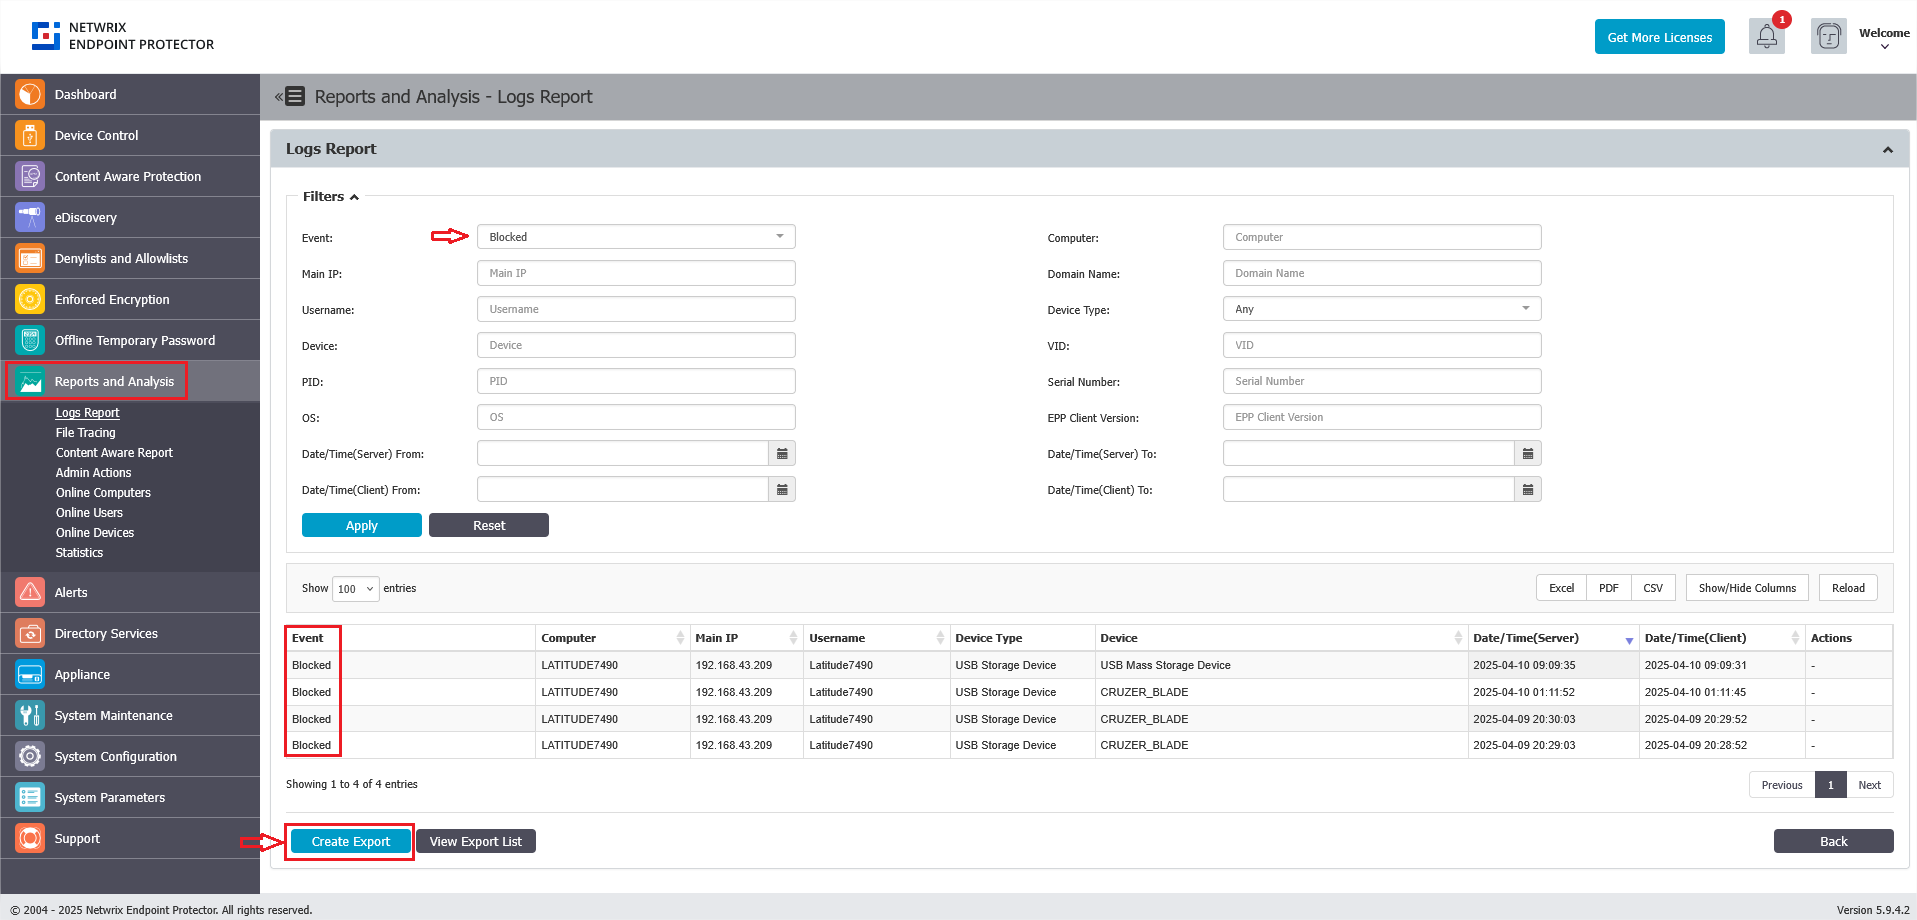Open Offline Temporary Password
The height and width of the screenshot is (920, 1917).
(x=135, y=340)
